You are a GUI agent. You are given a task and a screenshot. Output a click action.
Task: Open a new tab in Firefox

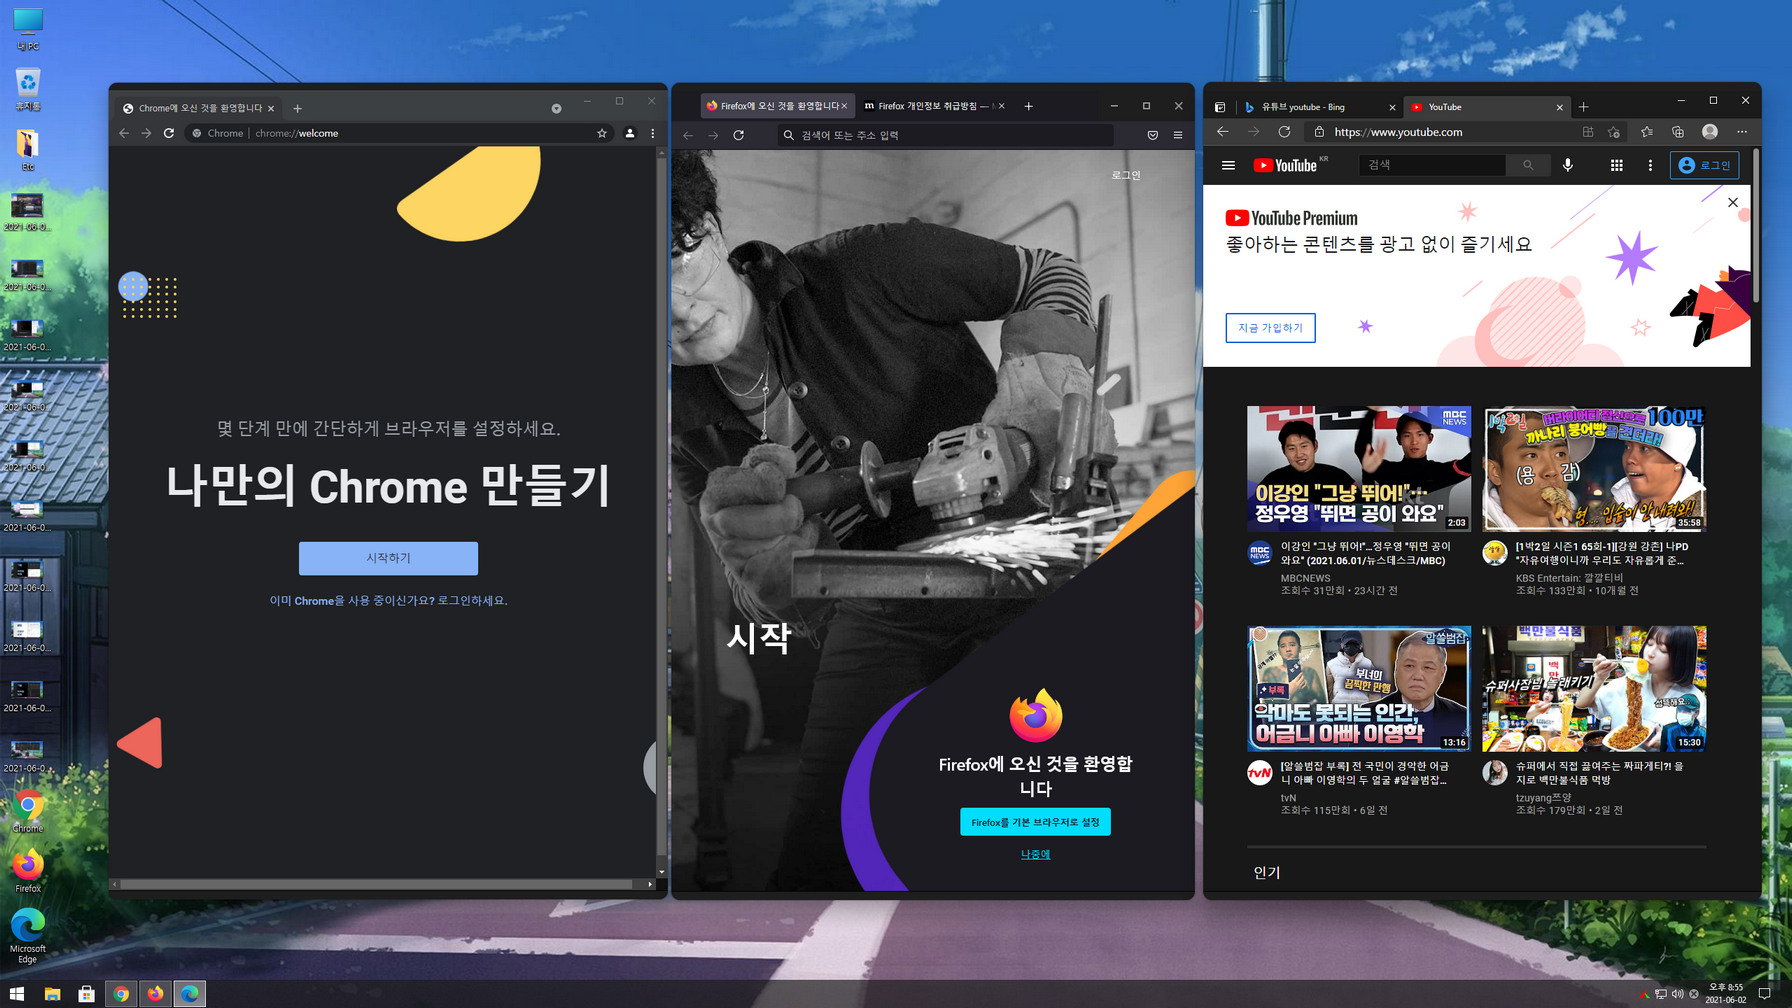point(1028,106)
